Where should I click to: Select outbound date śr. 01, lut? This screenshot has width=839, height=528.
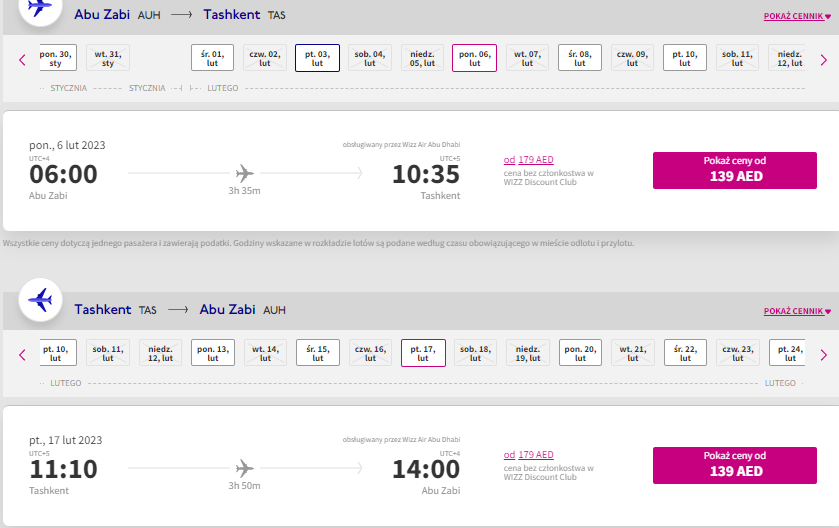tap(212, 58)
